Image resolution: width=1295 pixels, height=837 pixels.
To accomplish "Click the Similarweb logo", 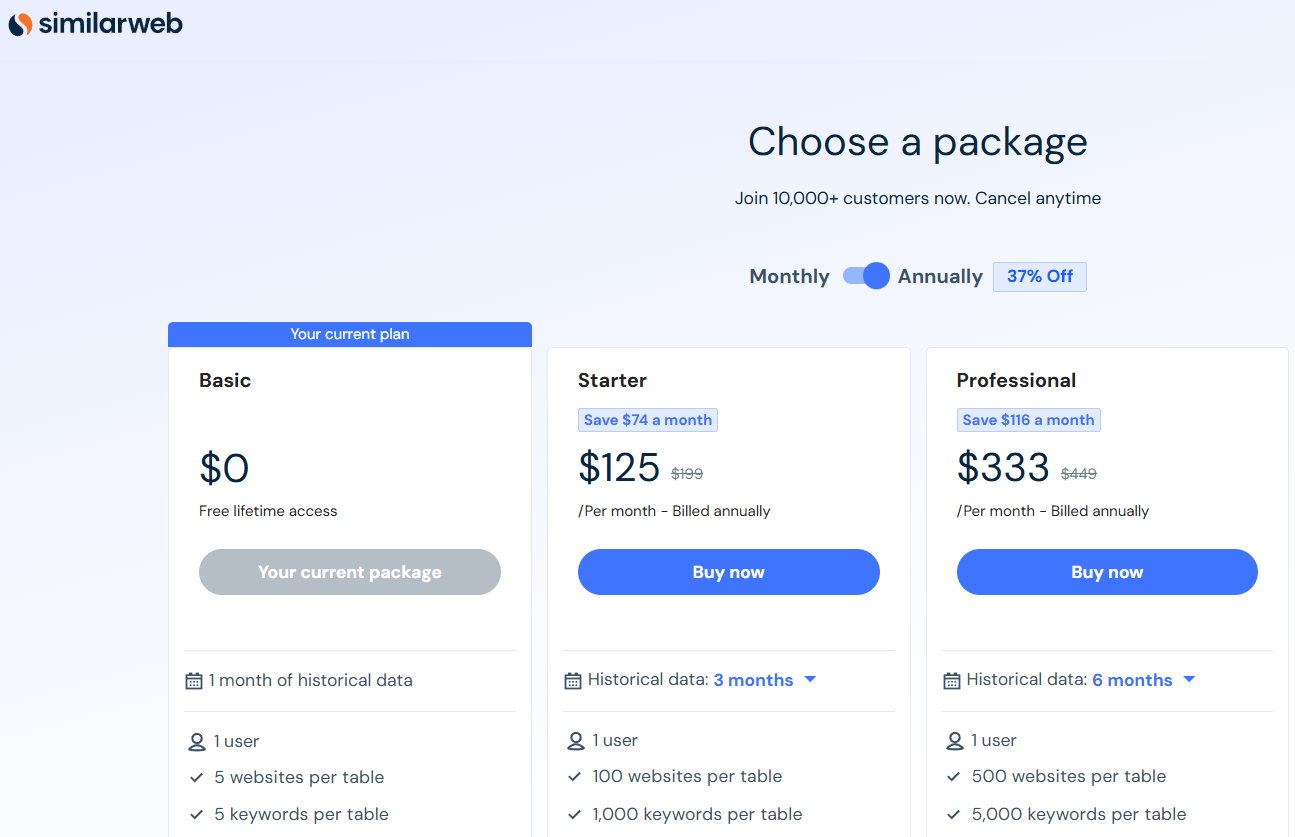I will pos(95,22).
